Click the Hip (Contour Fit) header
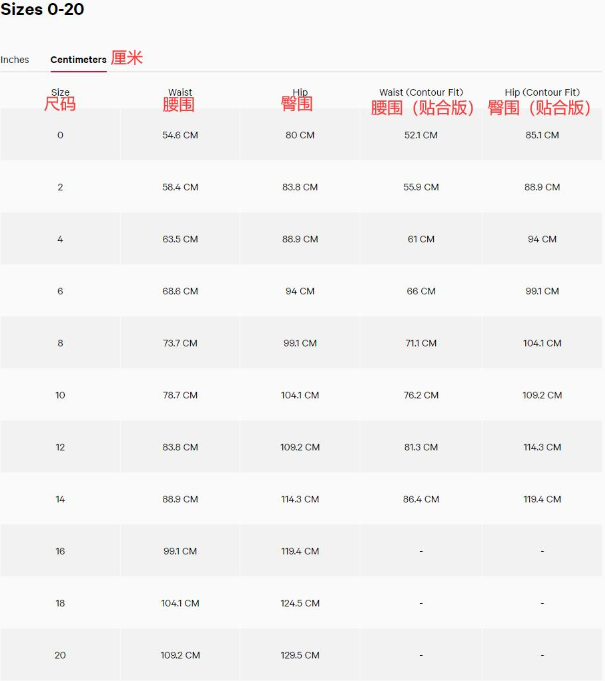Viewport: 605px width, 681px height. coord(542,92)
